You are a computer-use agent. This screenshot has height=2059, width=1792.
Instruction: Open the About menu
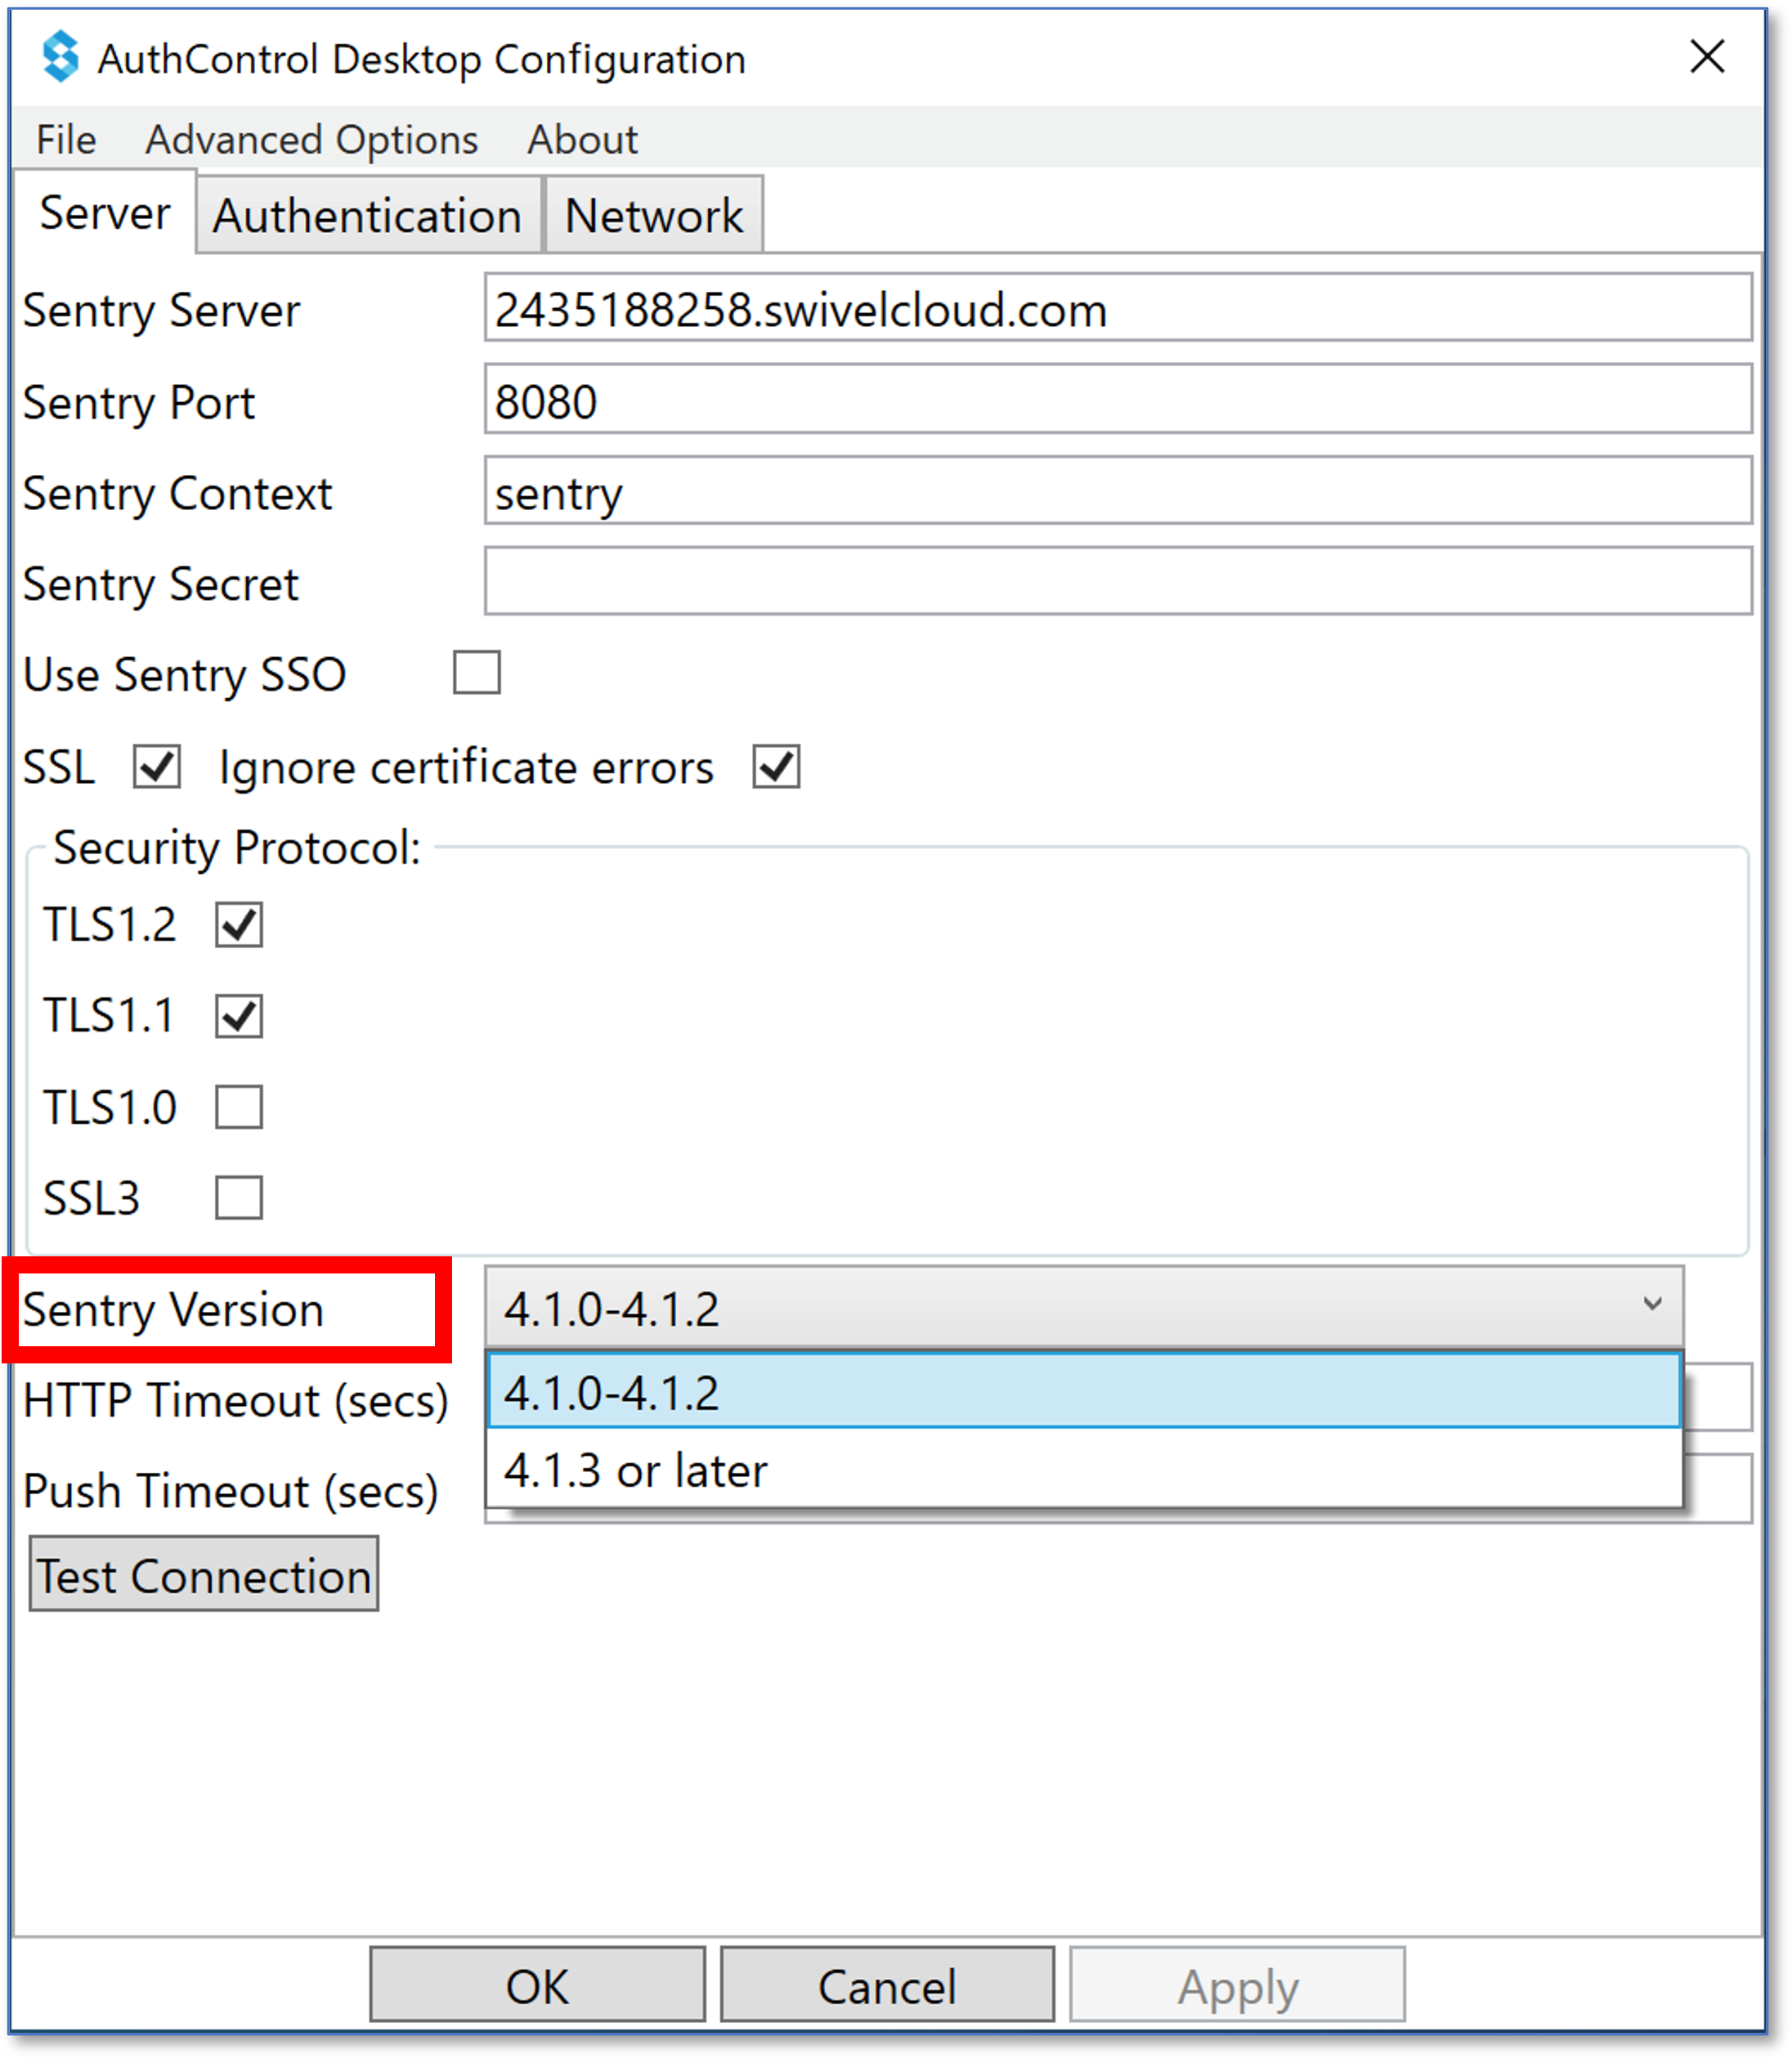pos(582,139)
